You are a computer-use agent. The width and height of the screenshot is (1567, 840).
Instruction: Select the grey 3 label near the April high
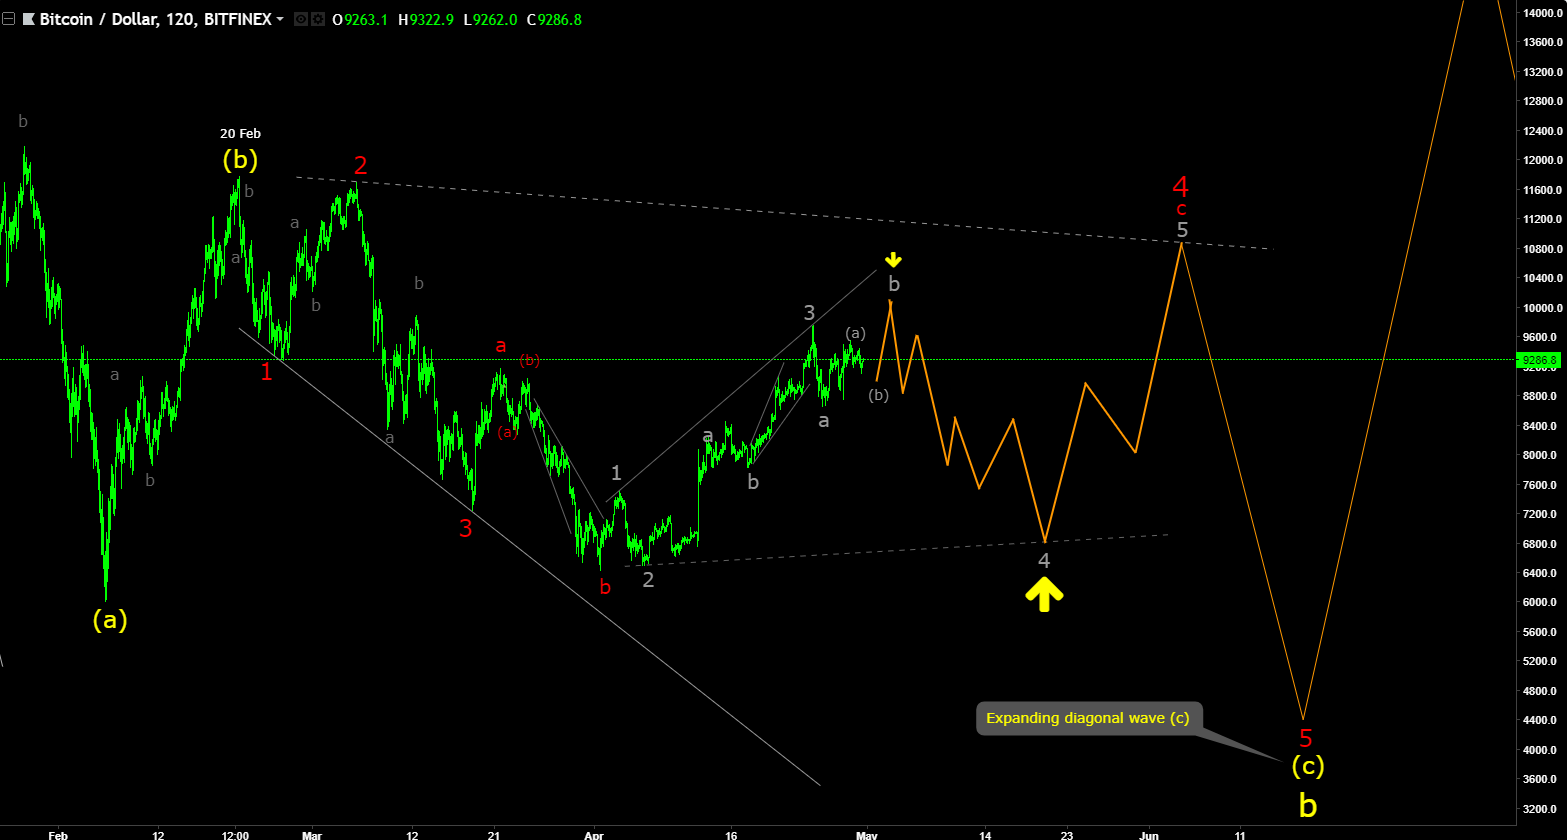(810, 313)
